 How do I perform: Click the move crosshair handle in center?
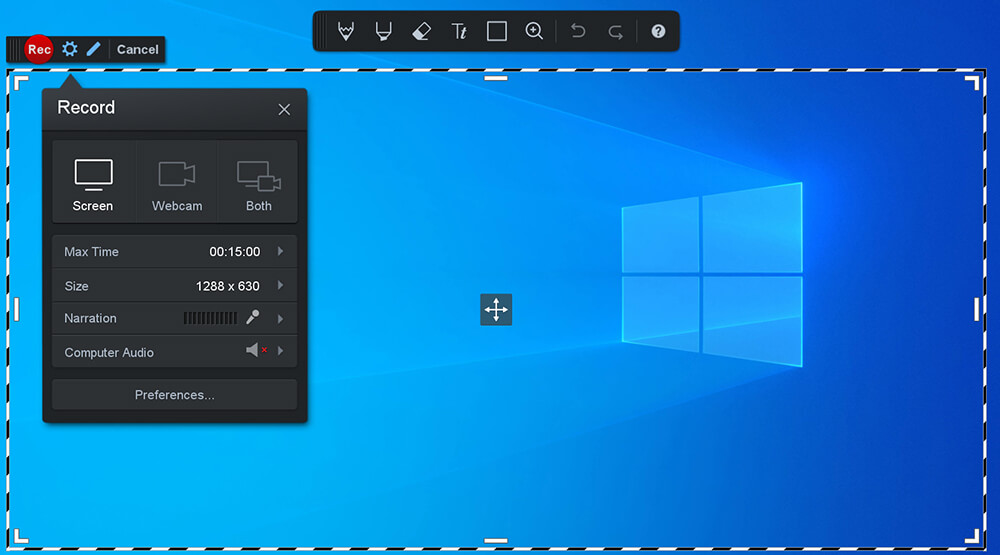496,310
